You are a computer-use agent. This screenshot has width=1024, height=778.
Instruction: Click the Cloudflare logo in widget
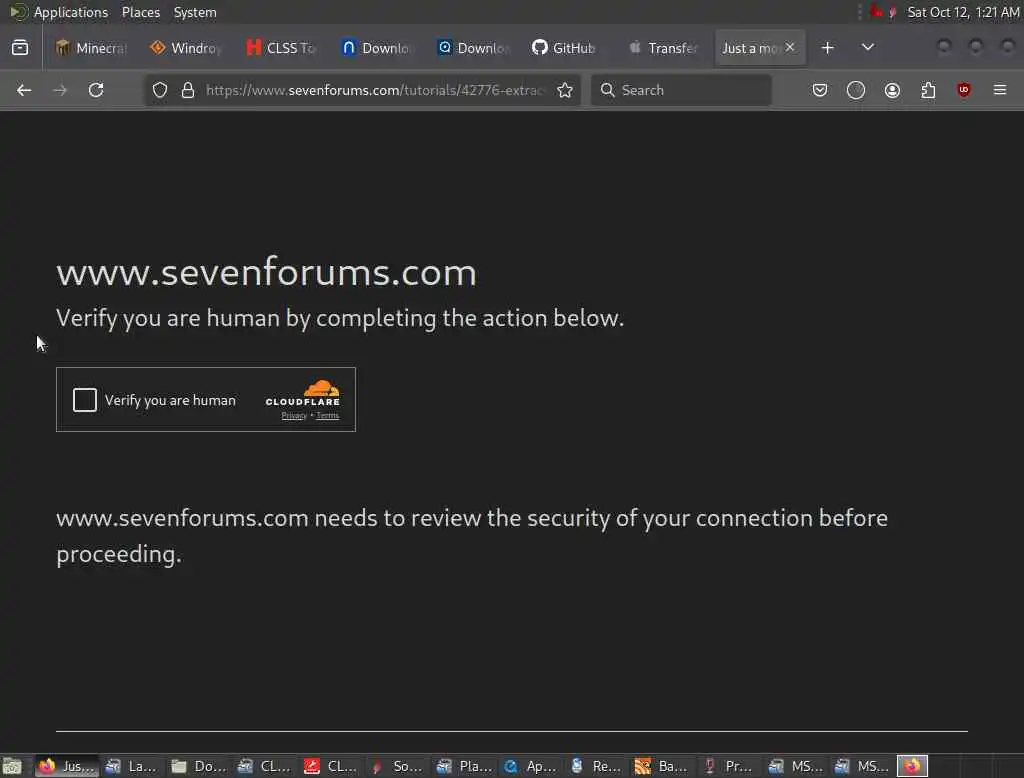303,393
